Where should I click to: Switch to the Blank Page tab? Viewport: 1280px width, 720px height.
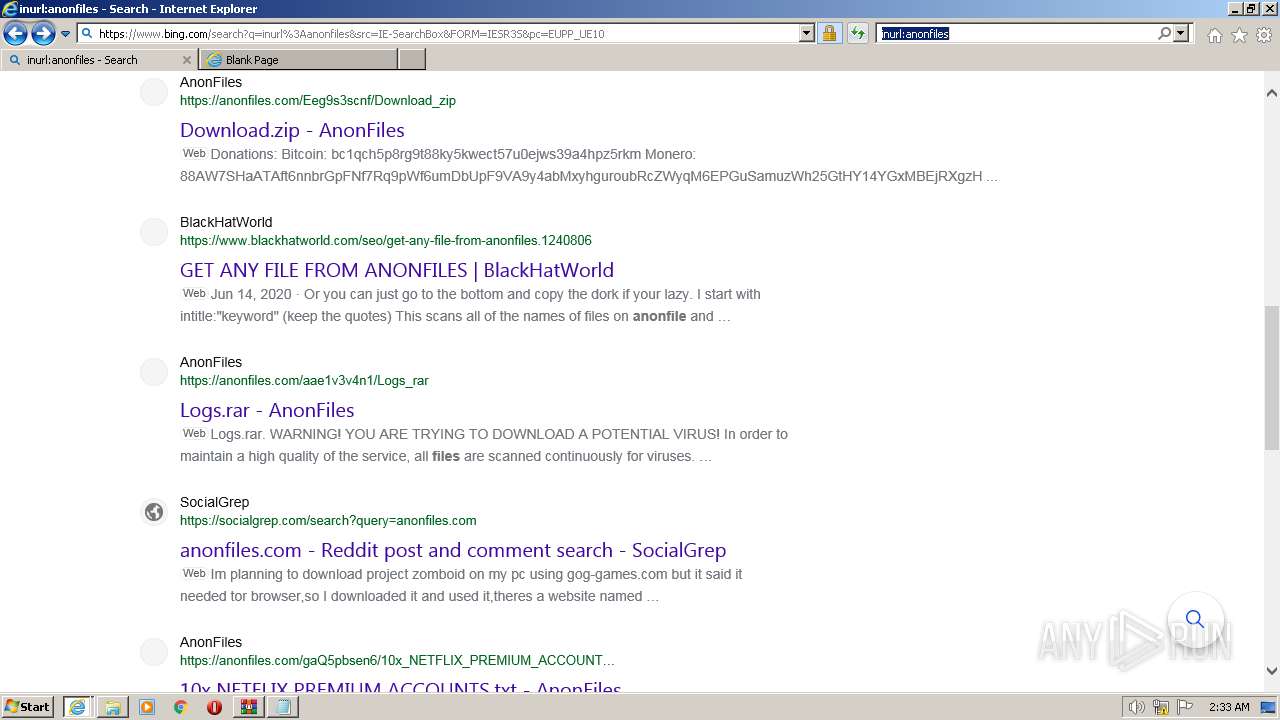tap(298, 60)
